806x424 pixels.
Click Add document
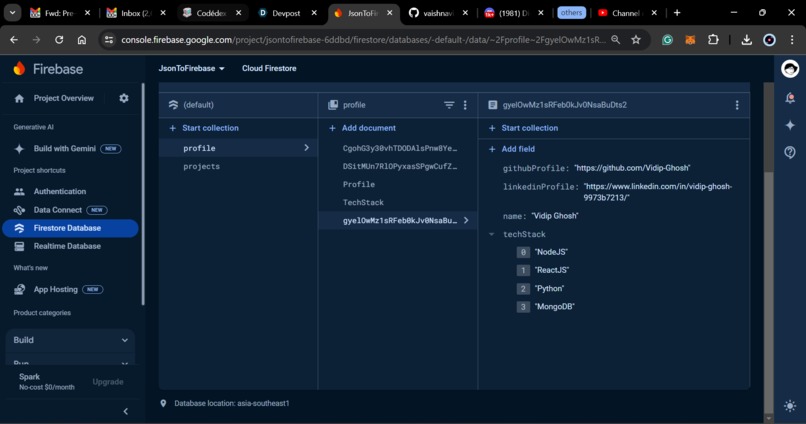coord(362,128)
